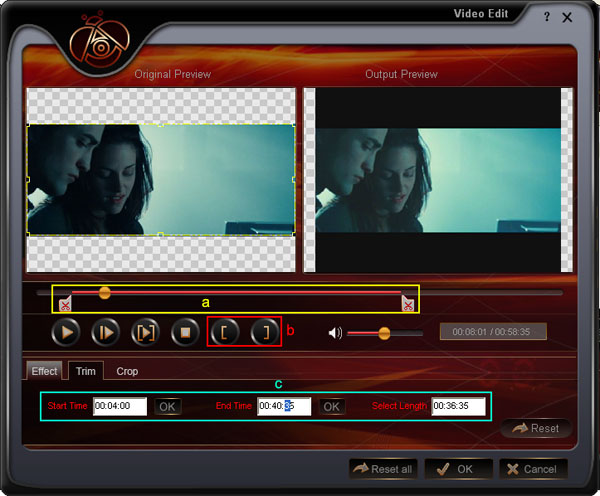Click the right scissors trim marker
The height and width of the screenshot is (496, 600).
(x=408, y=303)
